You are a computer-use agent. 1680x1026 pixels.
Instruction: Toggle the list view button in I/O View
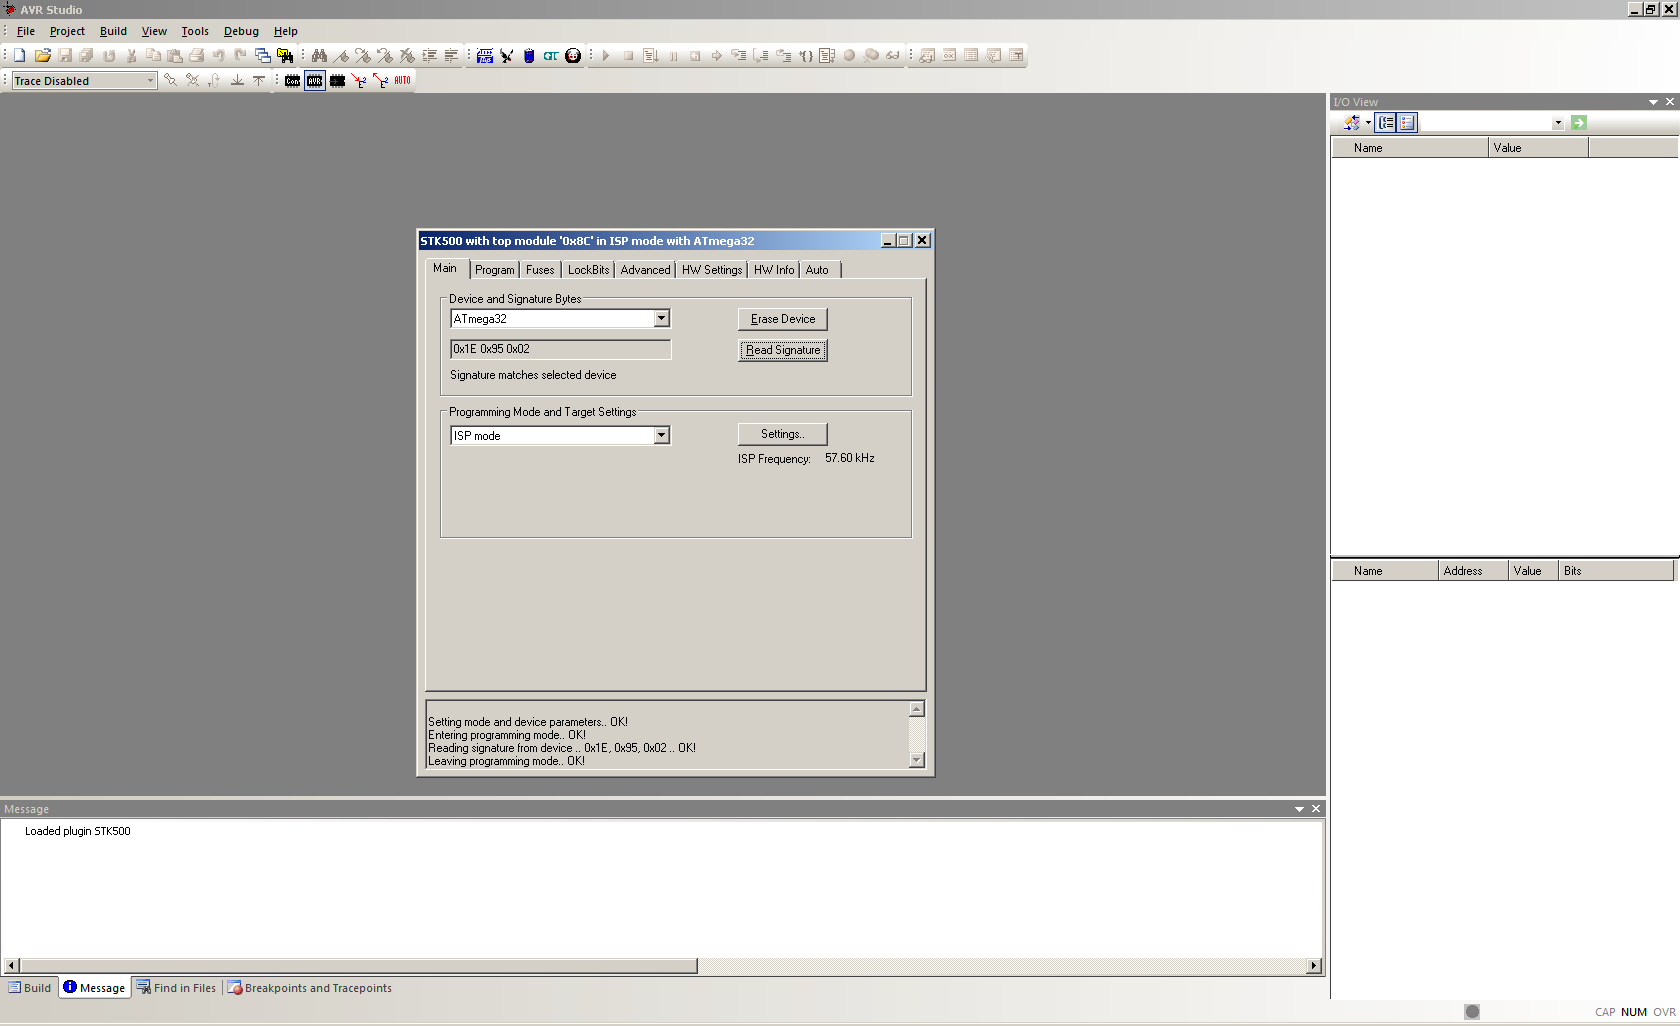[x=1408, y=122]
